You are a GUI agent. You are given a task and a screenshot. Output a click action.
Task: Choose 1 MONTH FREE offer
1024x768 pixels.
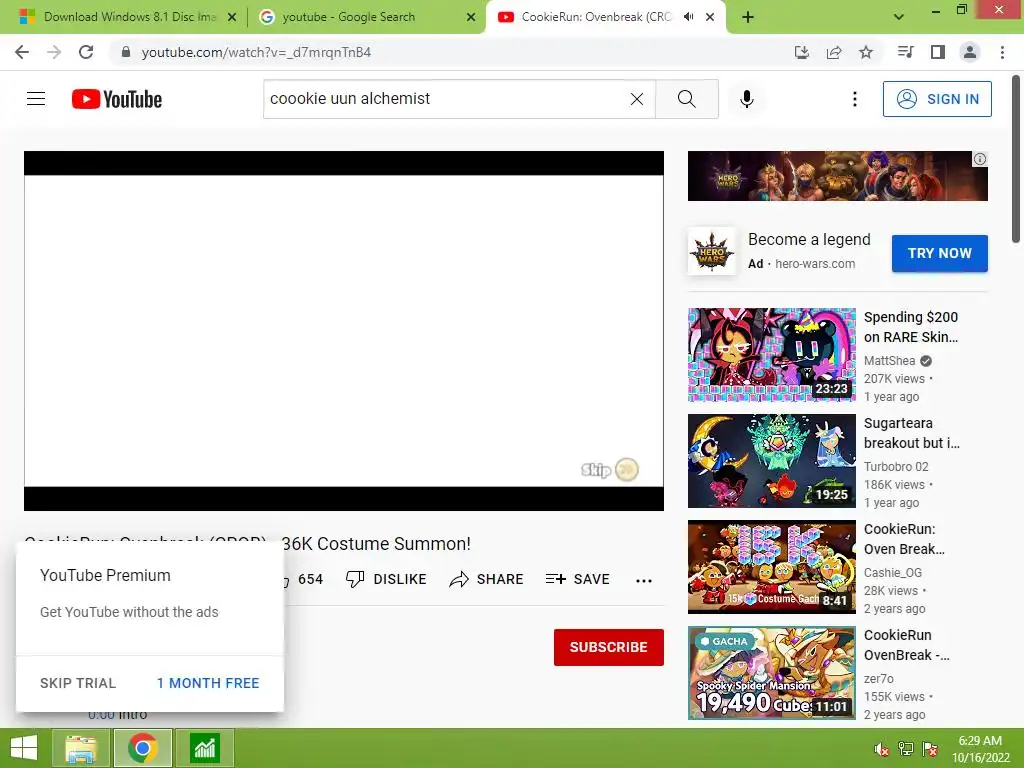[208, 683]
